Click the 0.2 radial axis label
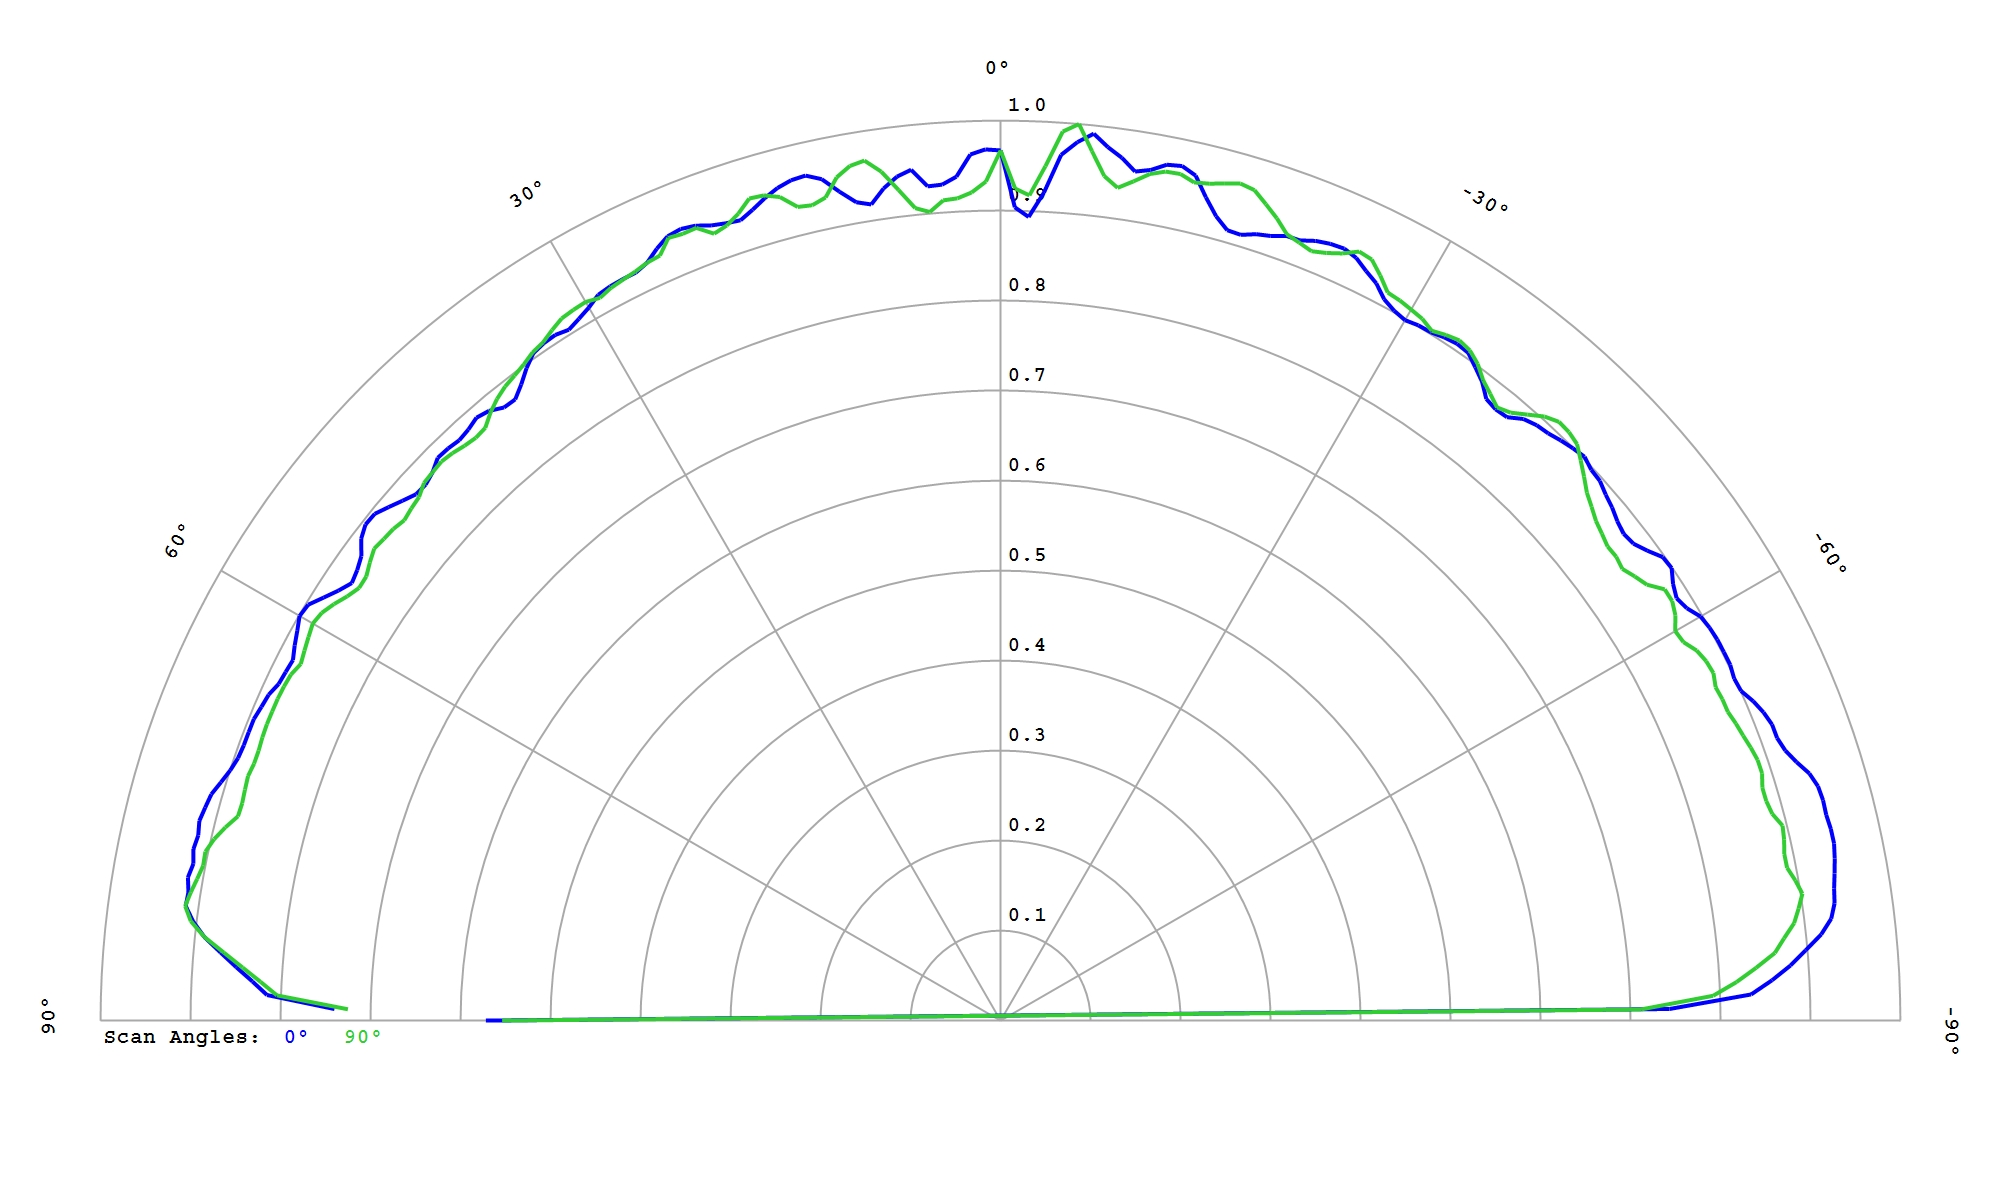Viewport: 2000px width, 1200px height. click(x=1027, y=825)
